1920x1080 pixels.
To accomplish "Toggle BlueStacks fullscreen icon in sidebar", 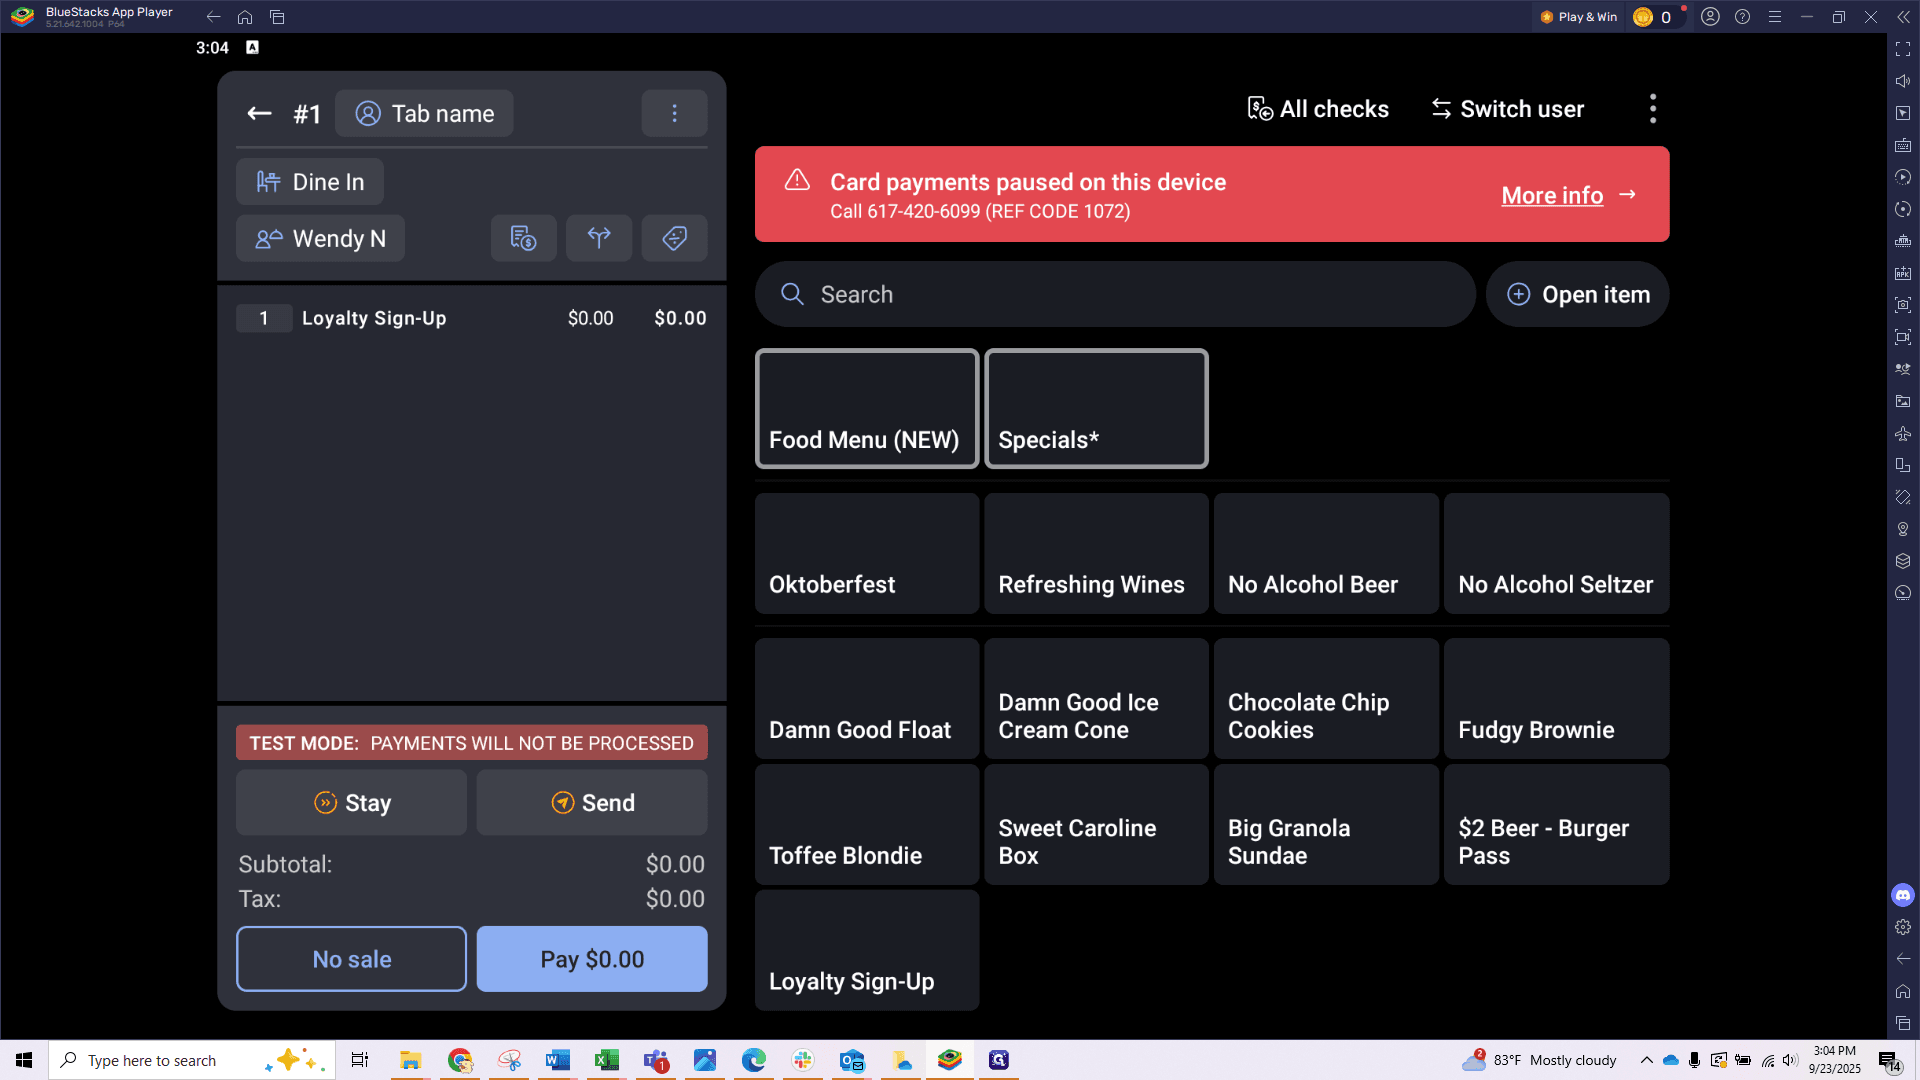I will [1903, 49].
